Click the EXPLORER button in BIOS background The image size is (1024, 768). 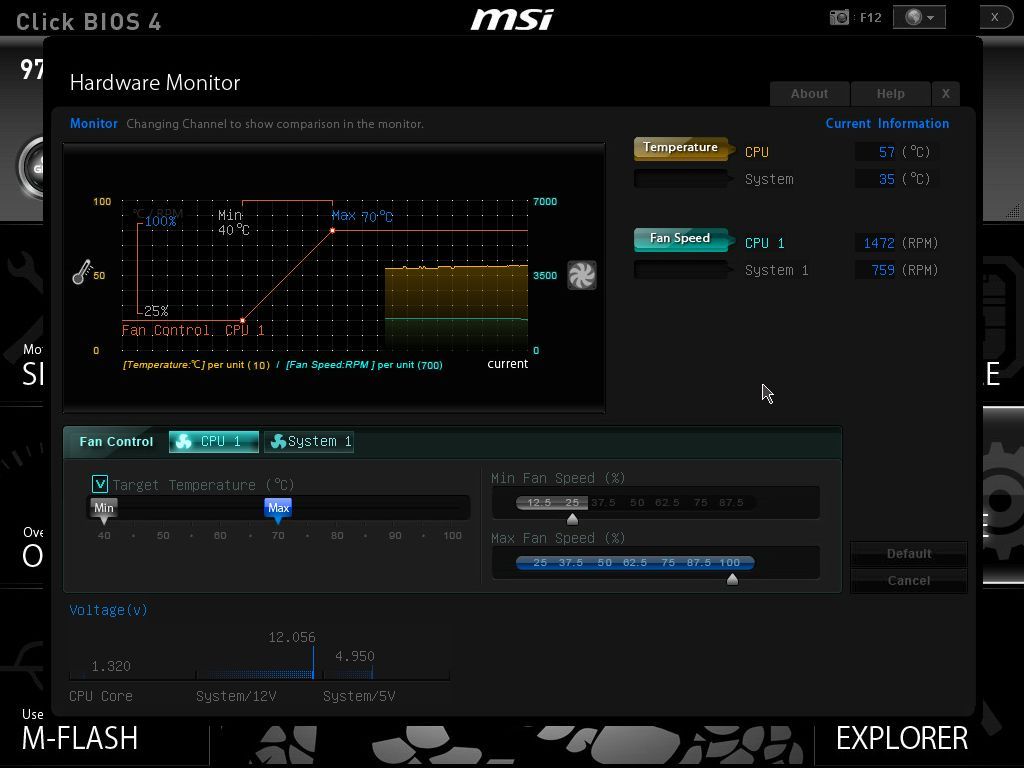pyautogui.click(x=902, y=739)
